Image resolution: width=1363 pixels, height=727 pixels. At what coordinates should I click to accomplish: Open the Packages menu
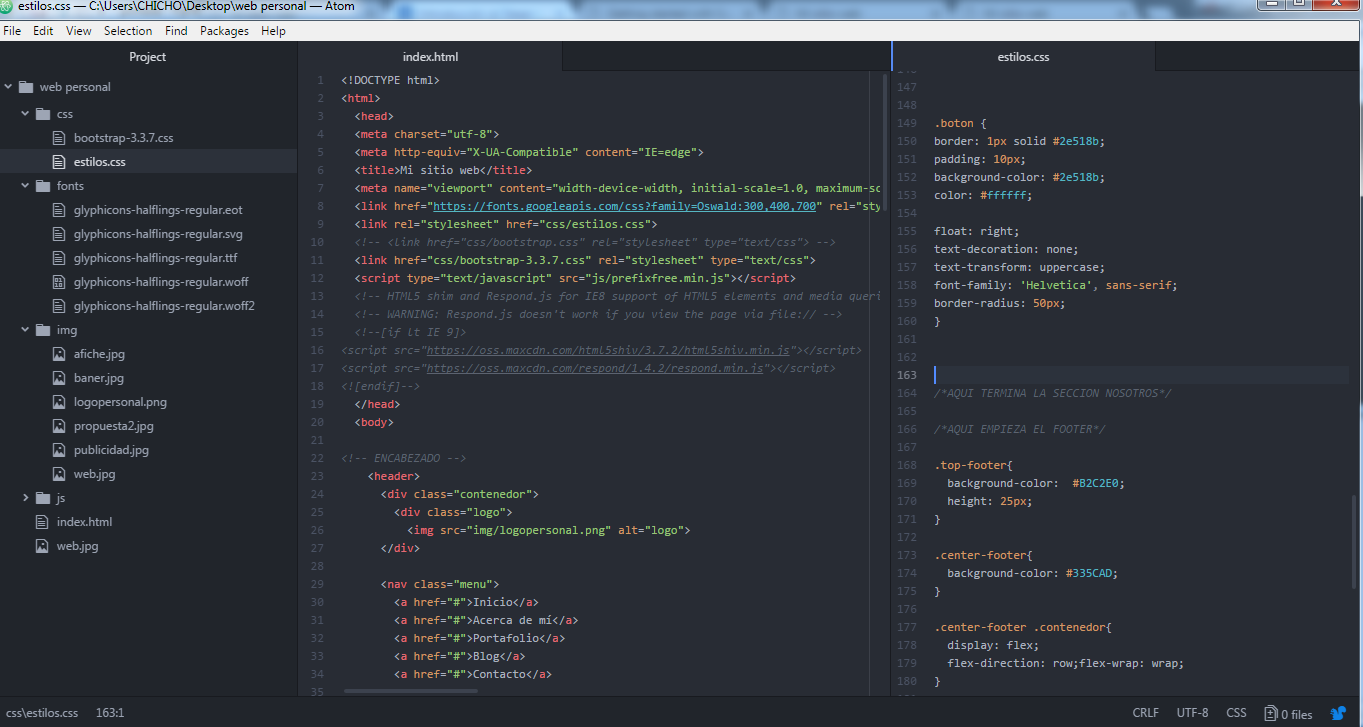(224, 31)
